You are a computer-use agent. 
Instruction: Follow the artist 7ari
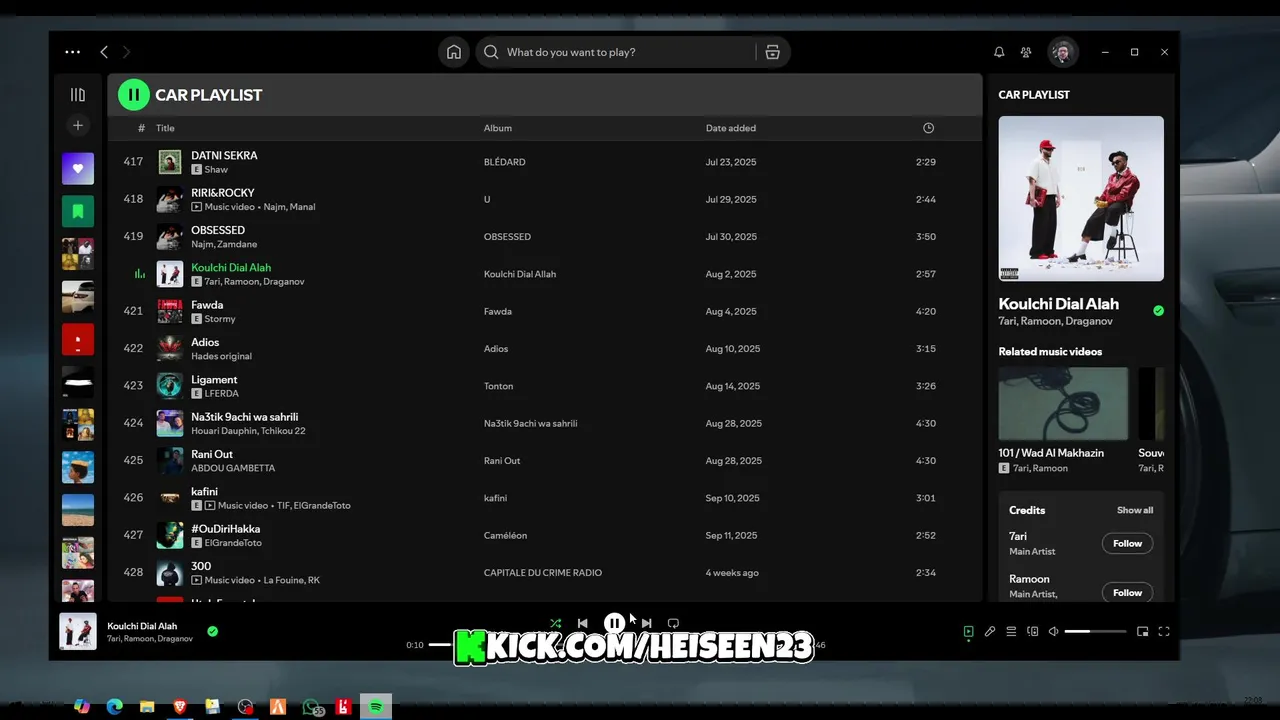tap(1127, 543)
